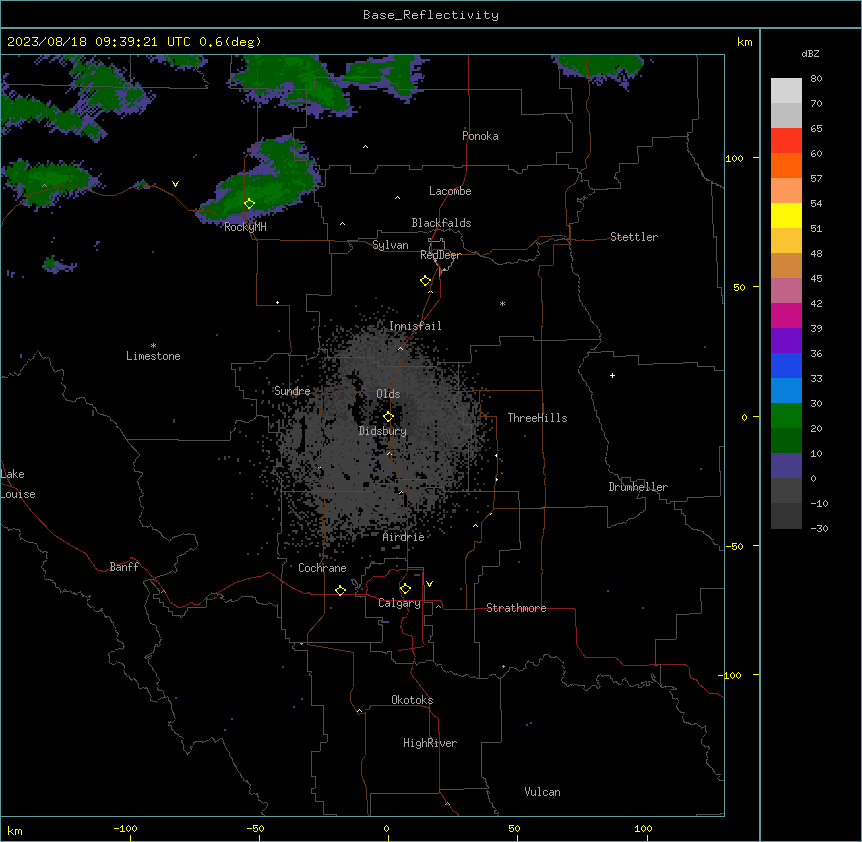Select the yellow 51 dBZ color swatch
Image resolution: width=862 pixels, height=842 pixels.
click(x=786, y=215)
